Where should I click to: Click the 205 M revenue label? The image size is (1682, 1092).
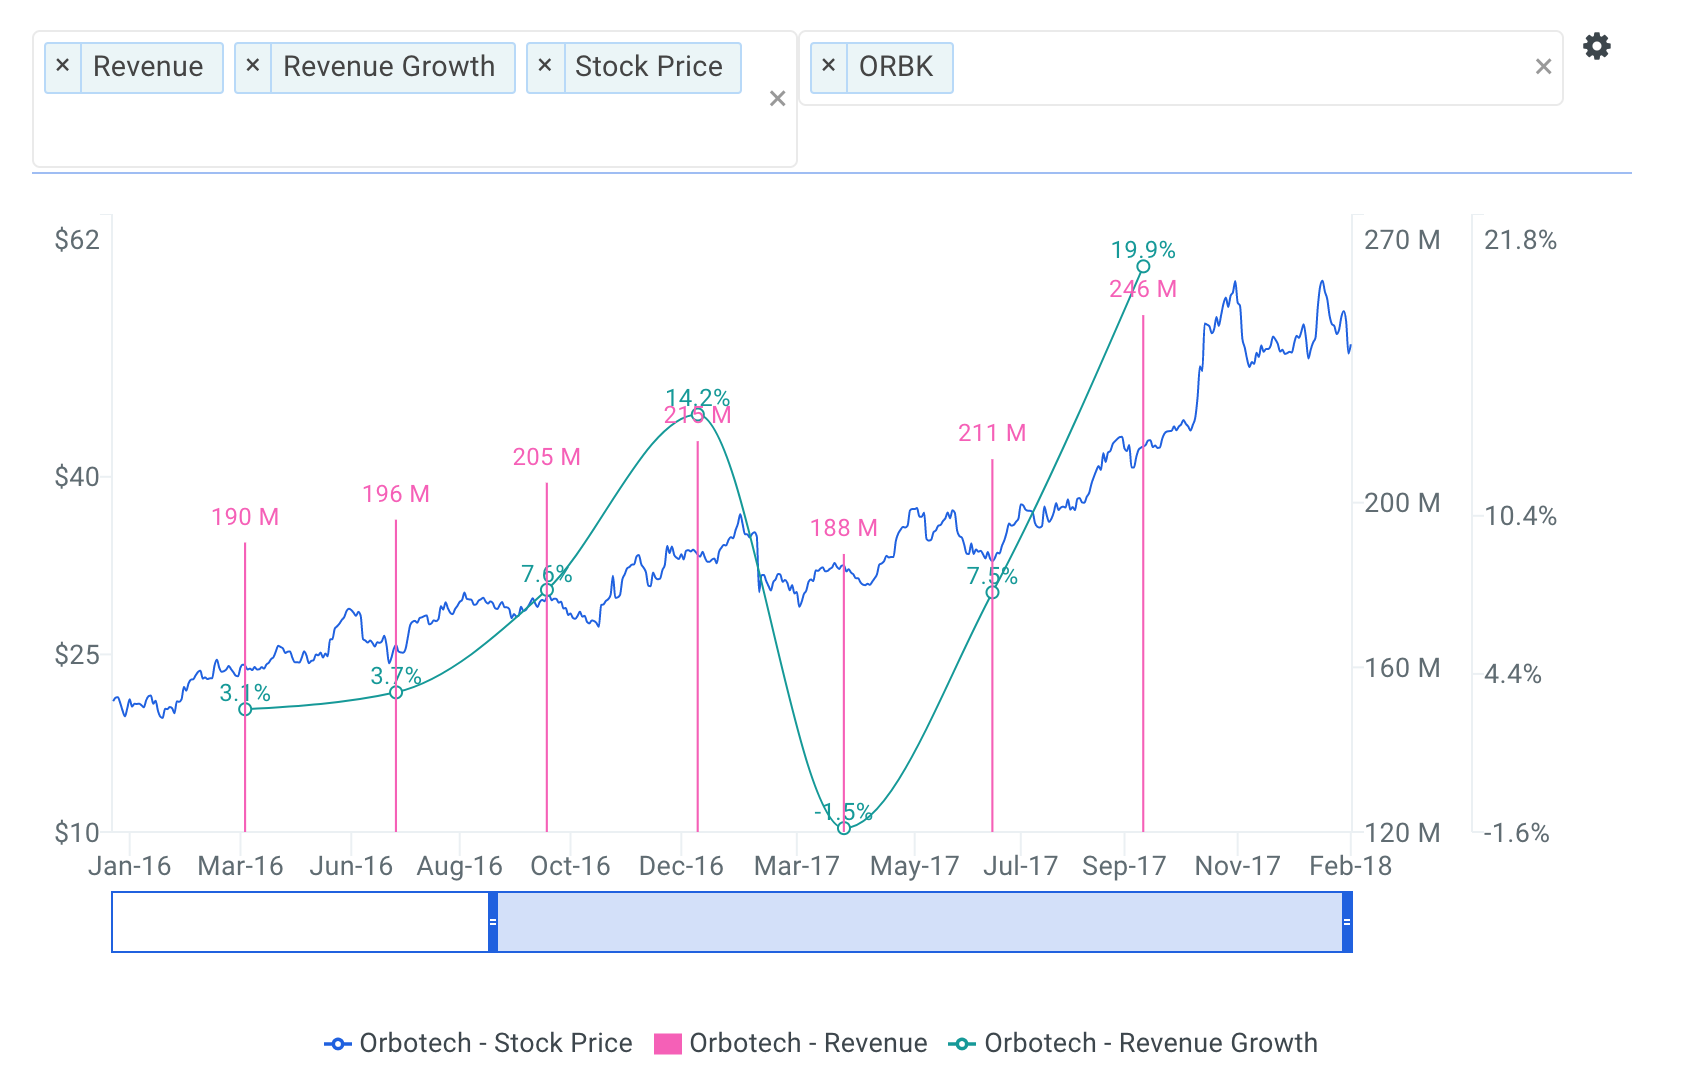tap(547, 457)
